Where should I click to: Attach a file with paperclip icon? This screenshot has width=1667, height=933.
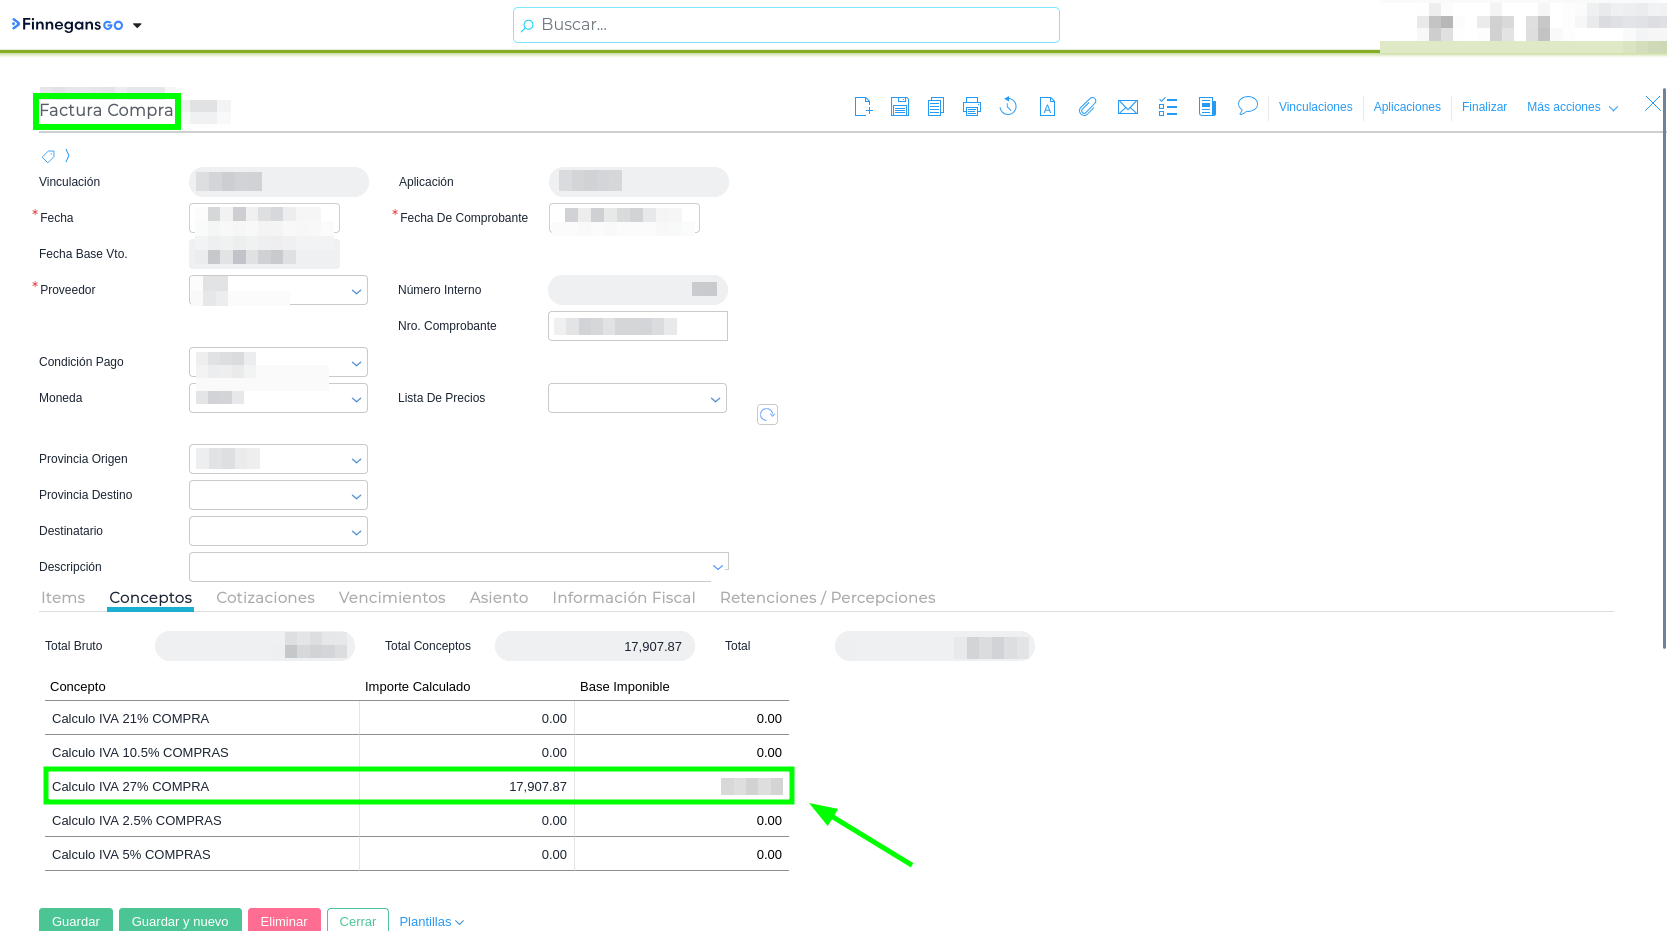tap(1087, 107)
